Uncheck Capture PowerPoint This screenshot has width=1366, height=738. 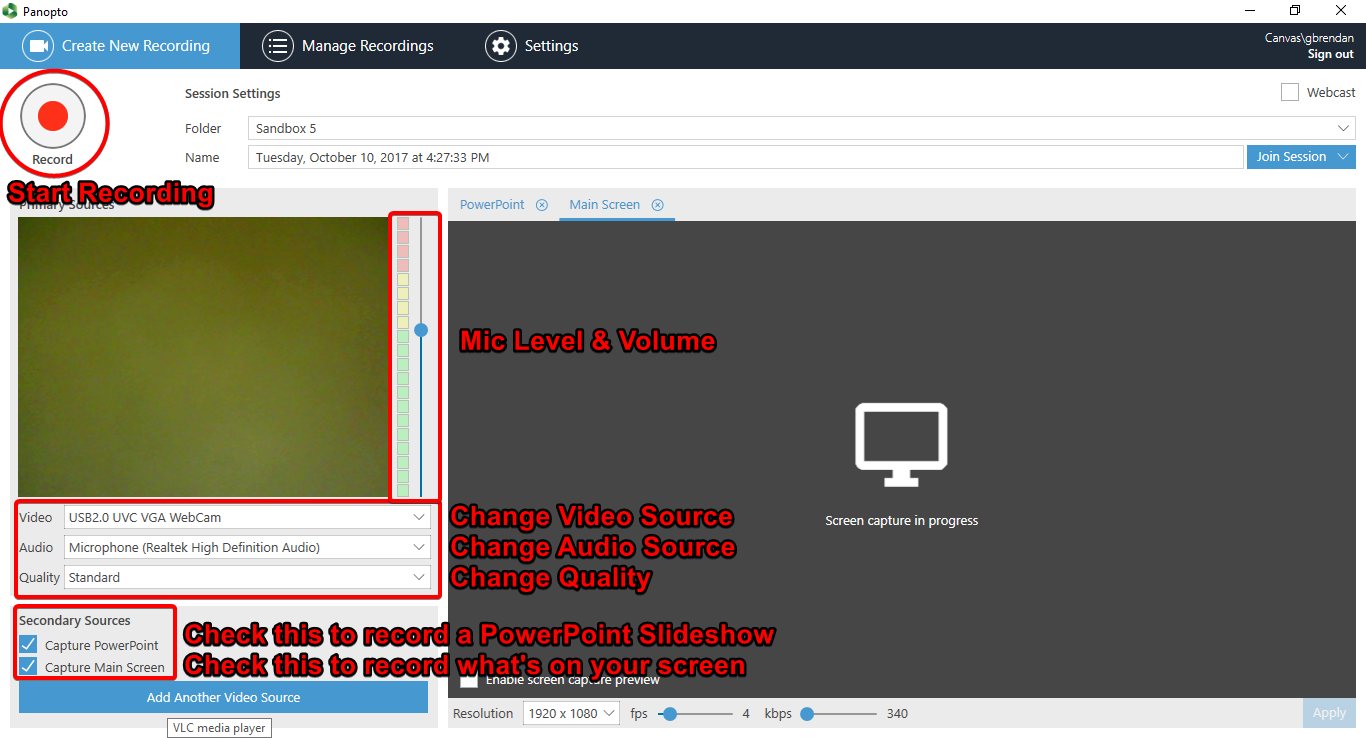point(28,645)
